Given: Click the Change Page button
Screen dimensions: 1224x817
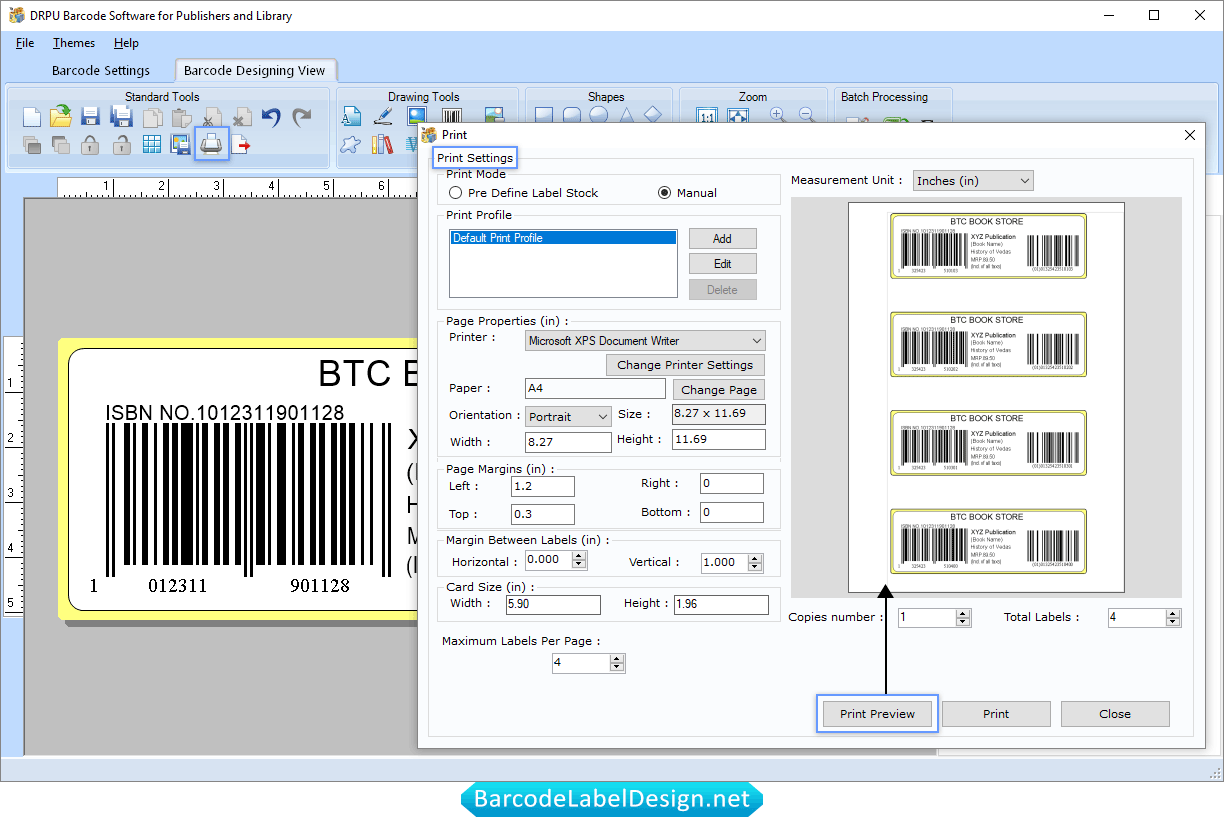Looking at the screenshot, I should (x=719, y=390).
